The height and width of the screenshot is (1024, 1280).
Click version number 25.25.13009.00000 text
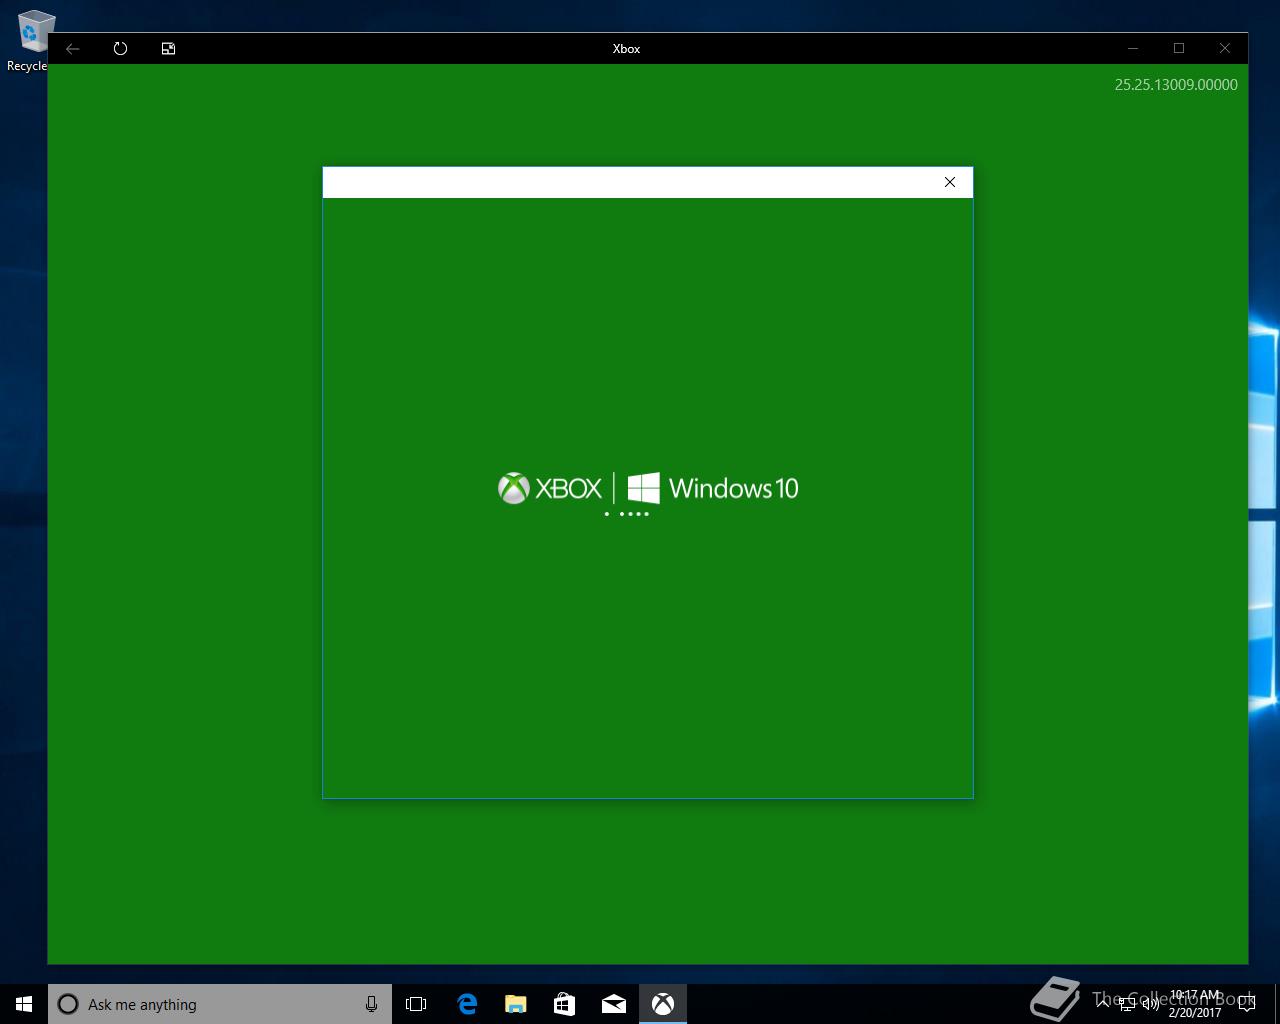pos(1176,85)
